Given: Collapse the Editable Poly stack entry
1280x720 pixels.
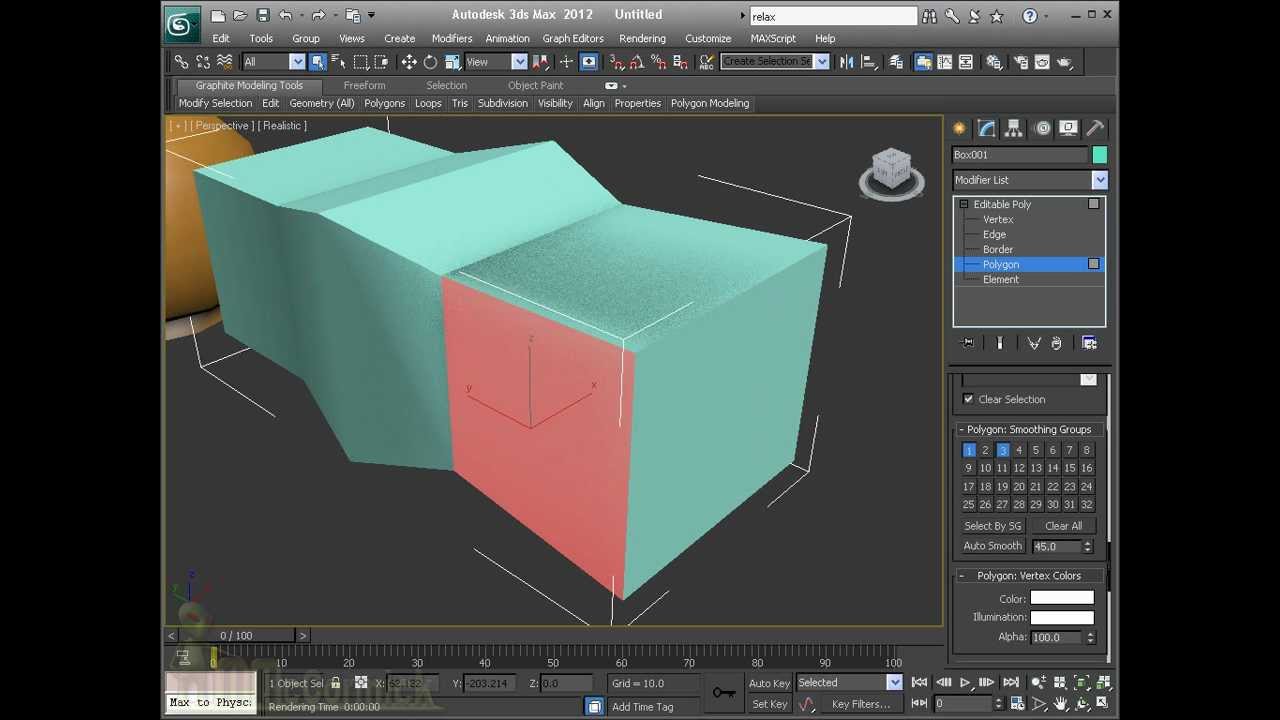Looking at the screenshot, I should click(x=964, y=204).
